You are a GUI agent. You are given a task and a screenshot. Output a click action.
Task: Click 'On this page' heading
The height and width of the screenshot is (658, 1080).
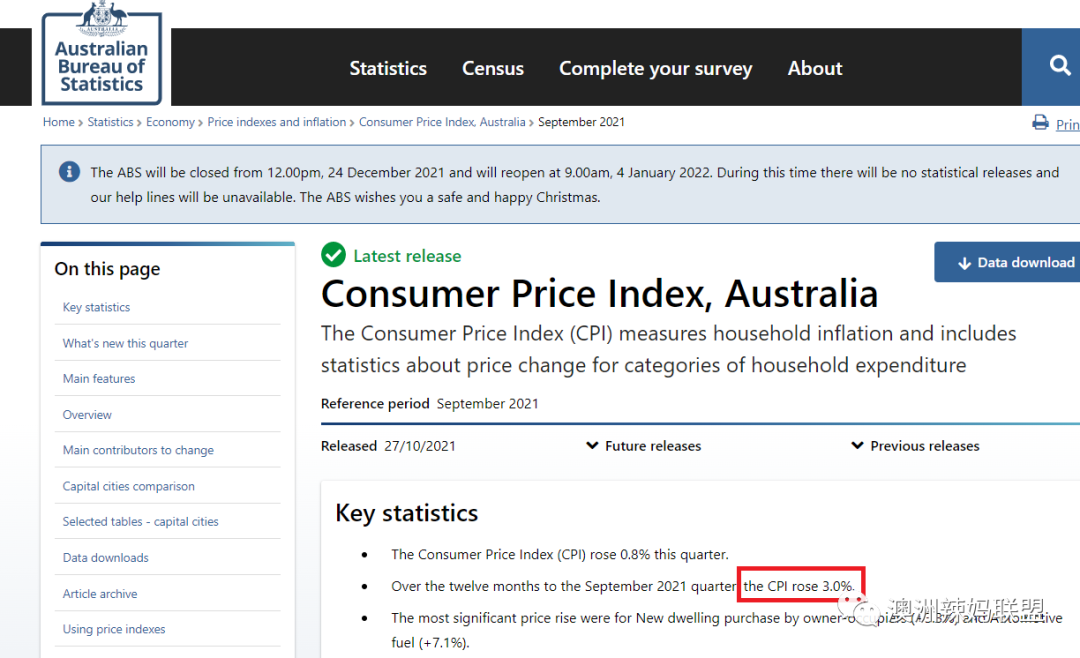coord(107,269)
